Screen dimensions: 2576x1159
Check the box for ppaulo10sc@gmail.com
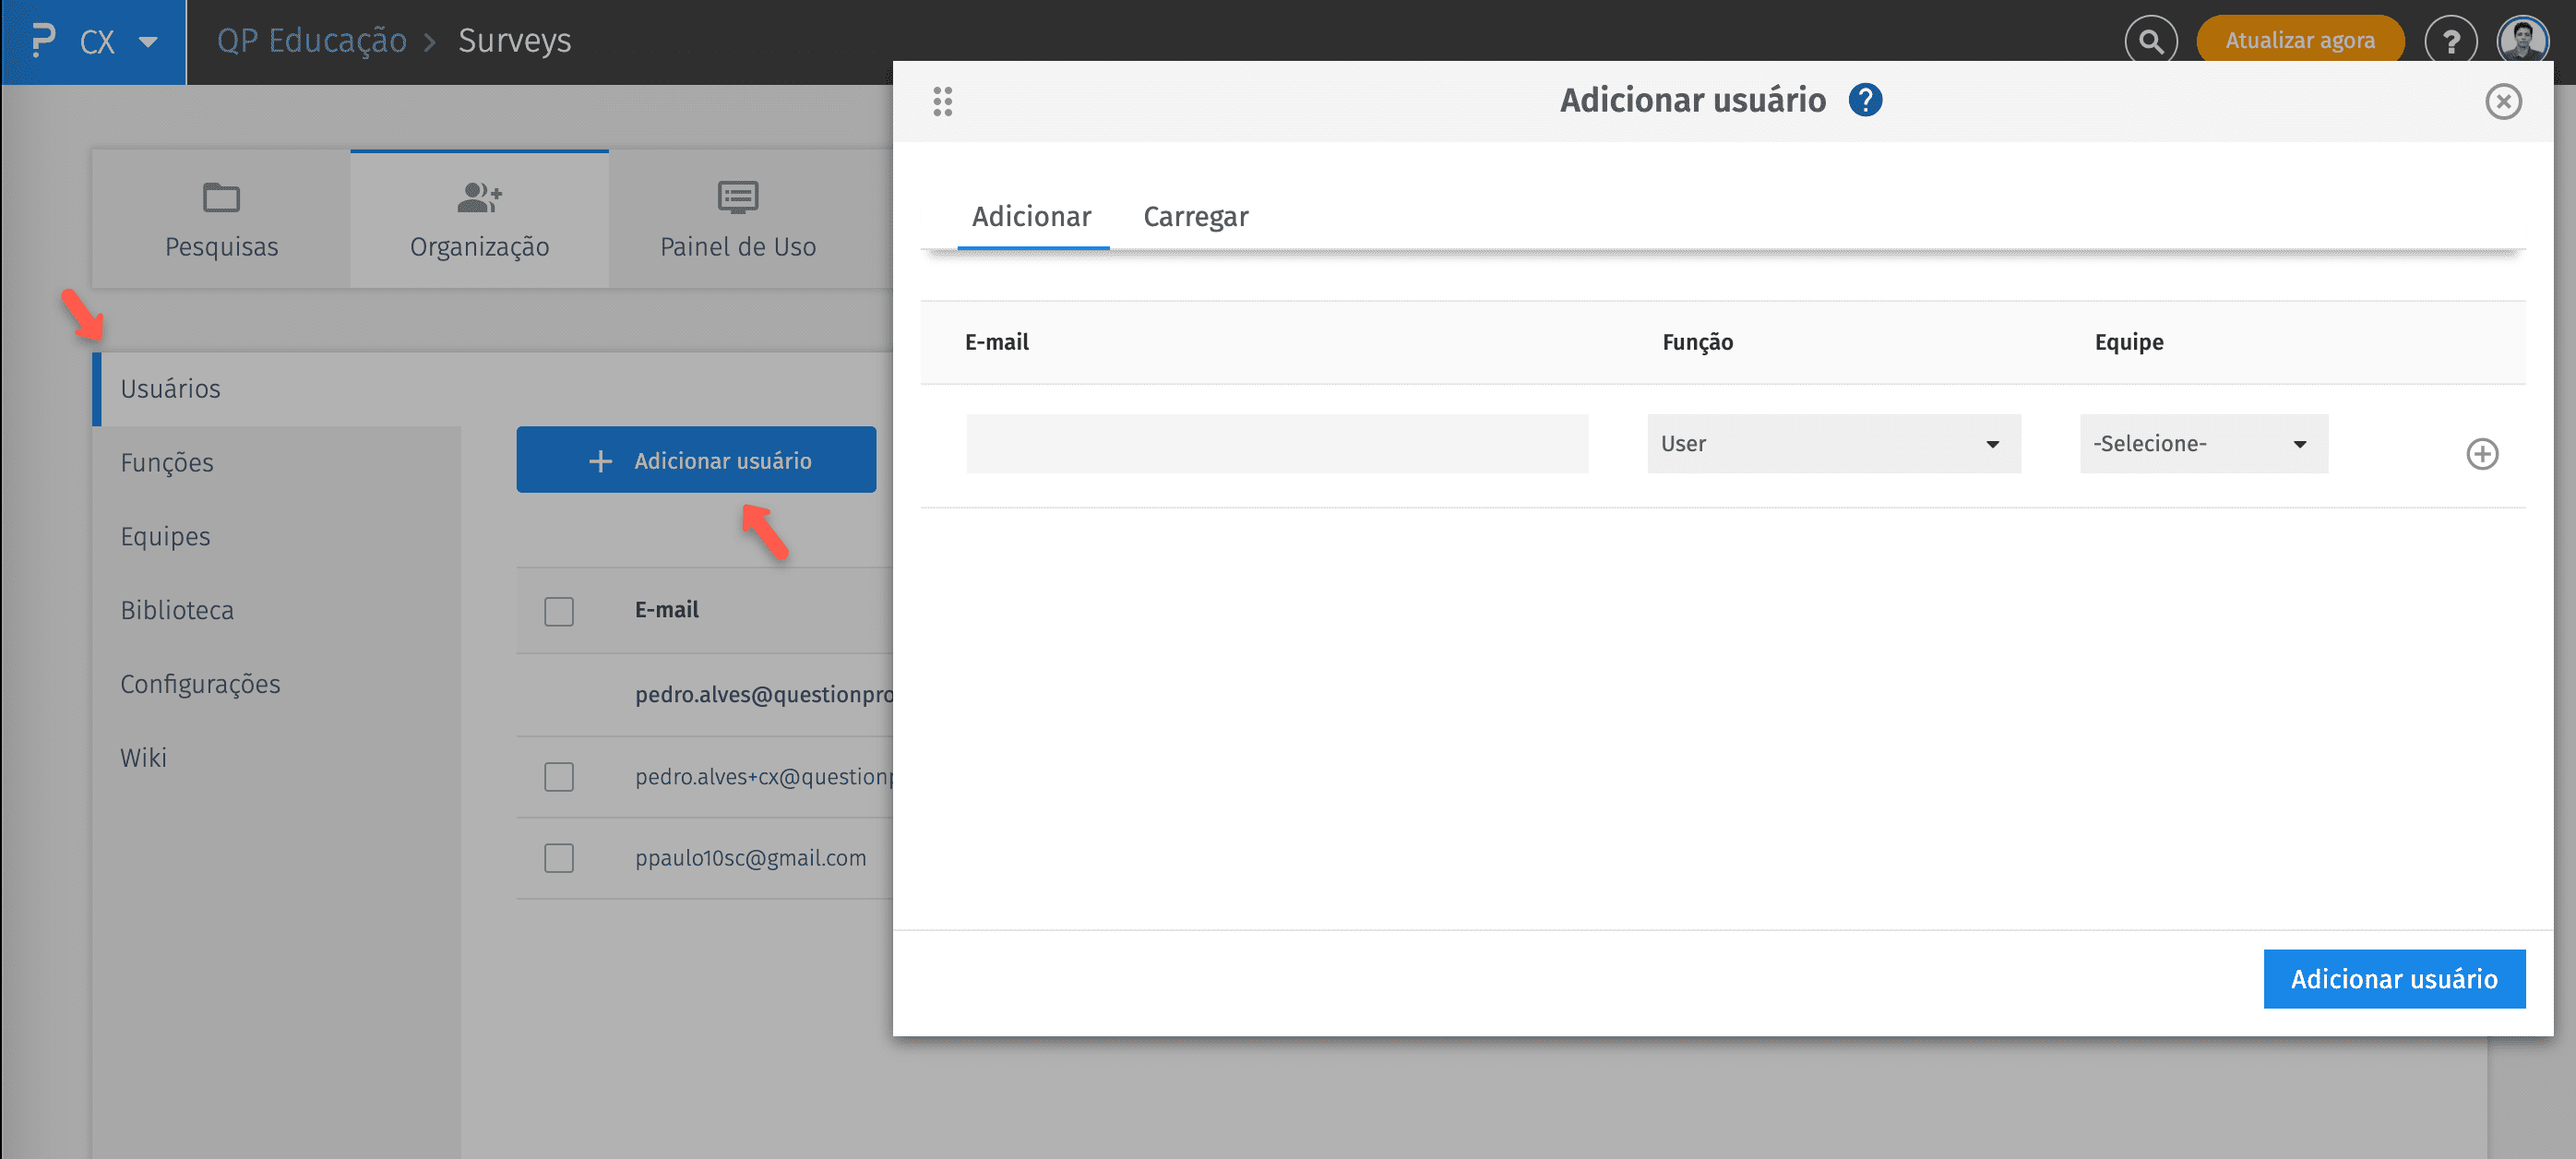pos(559,858)
